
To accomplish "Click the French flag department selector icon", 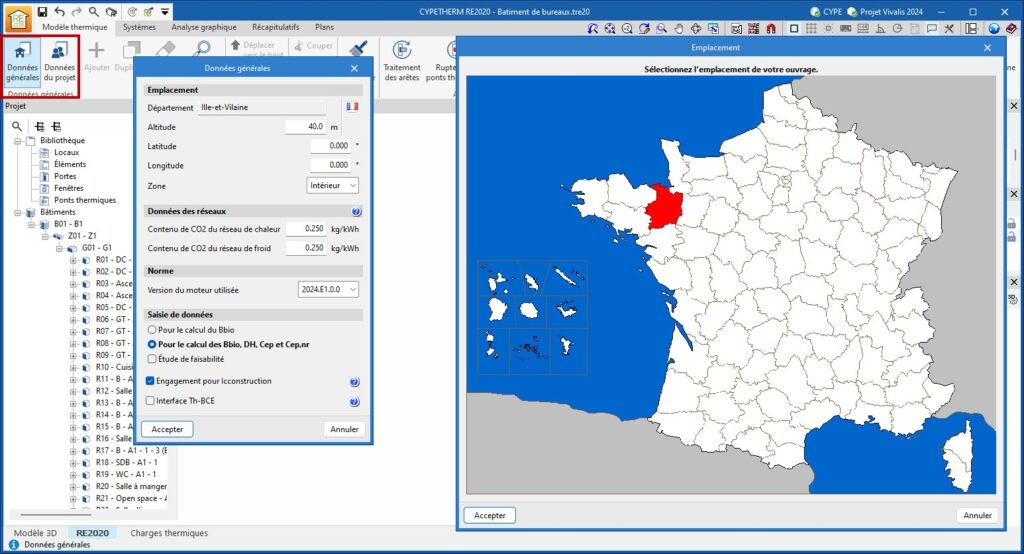I will click(x=352, y=106).
